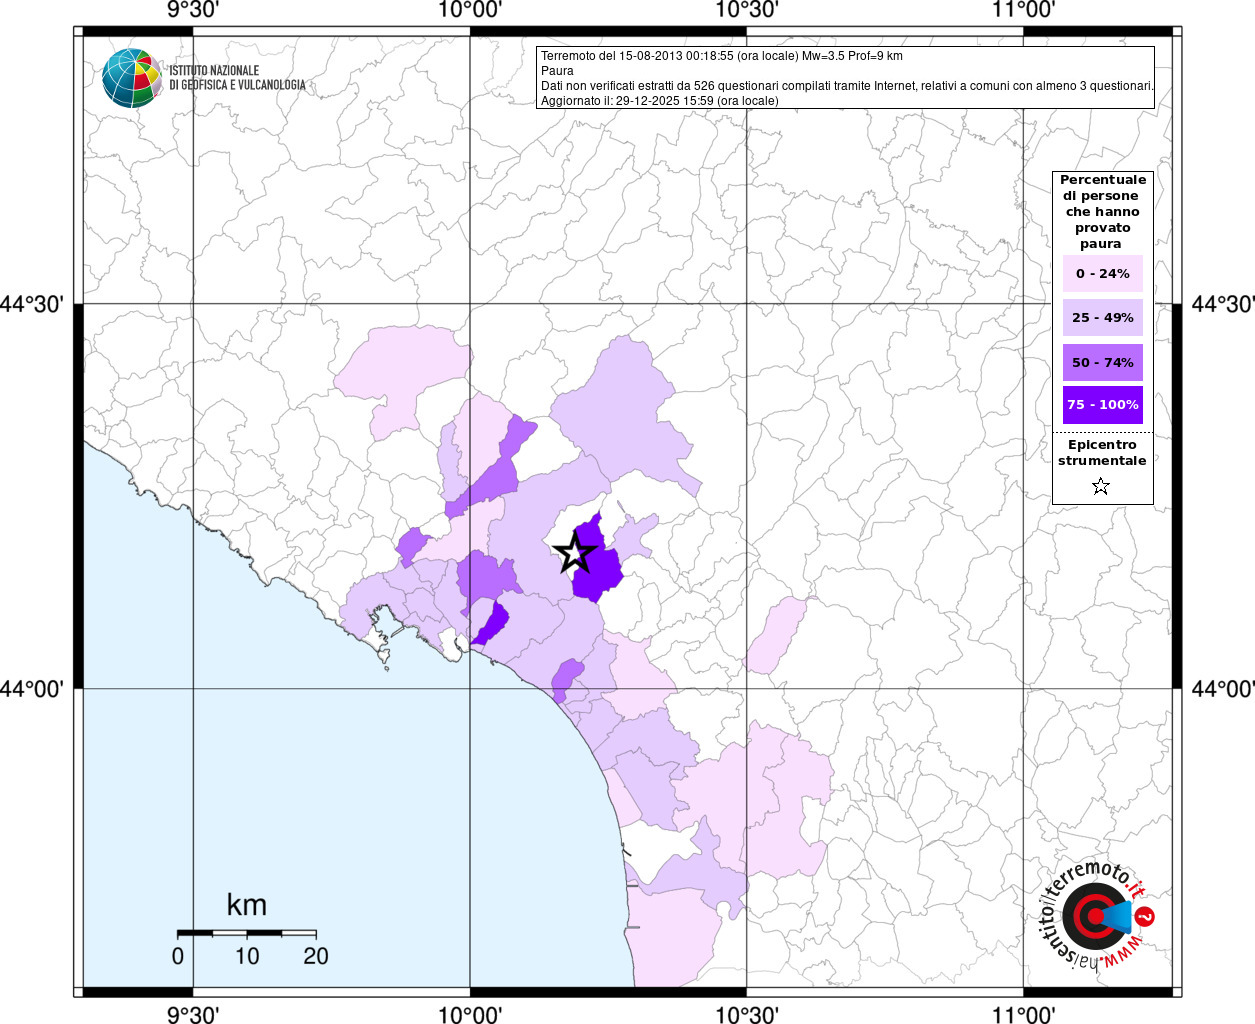
Task: Select the 75 - 100% legend swatch
Action: click(1102, 405)
